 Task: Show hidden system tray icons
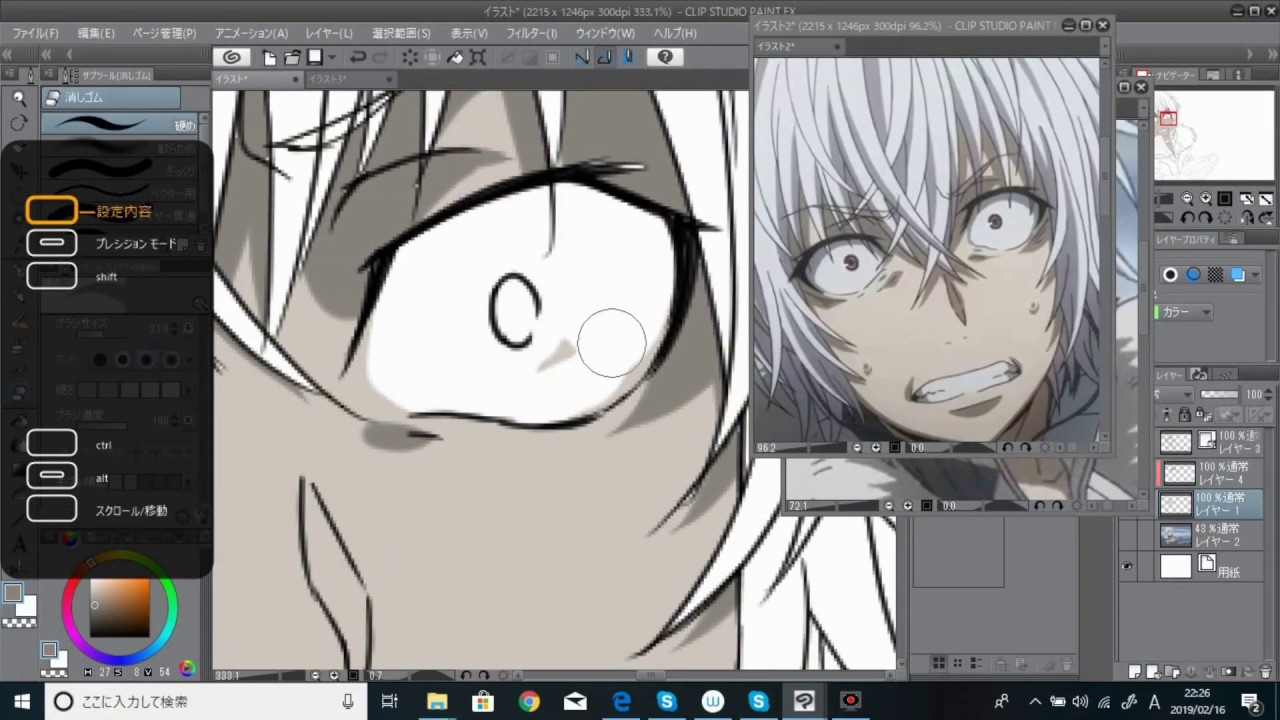(x=1035, y=701)
